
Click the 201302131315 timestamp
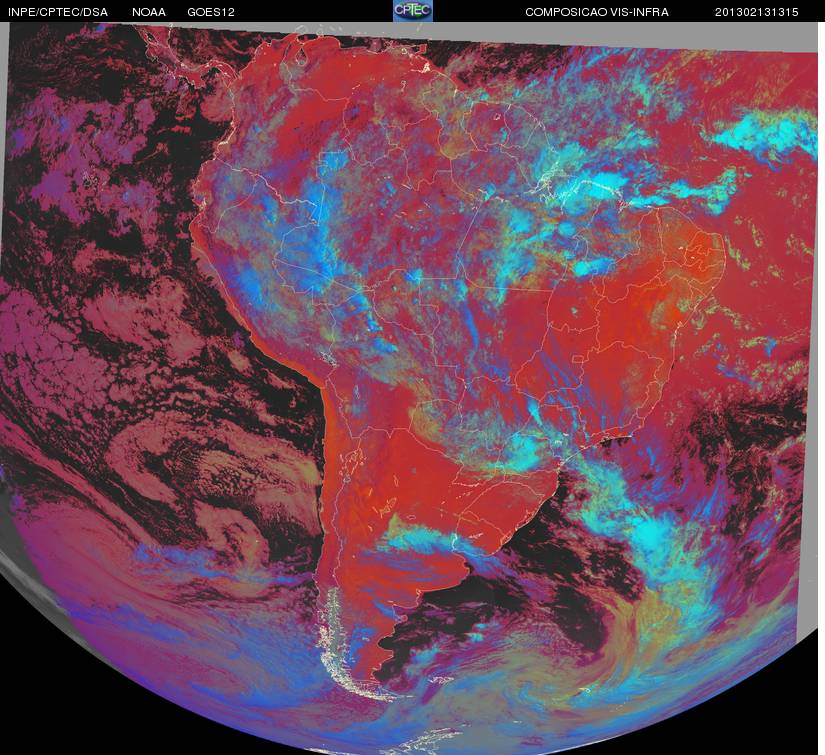pos(757,12)
